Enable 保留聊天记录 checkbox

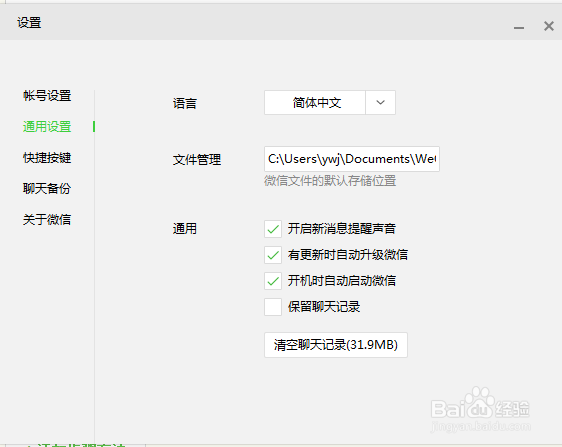pyautogui.click(x=273, y=307)
